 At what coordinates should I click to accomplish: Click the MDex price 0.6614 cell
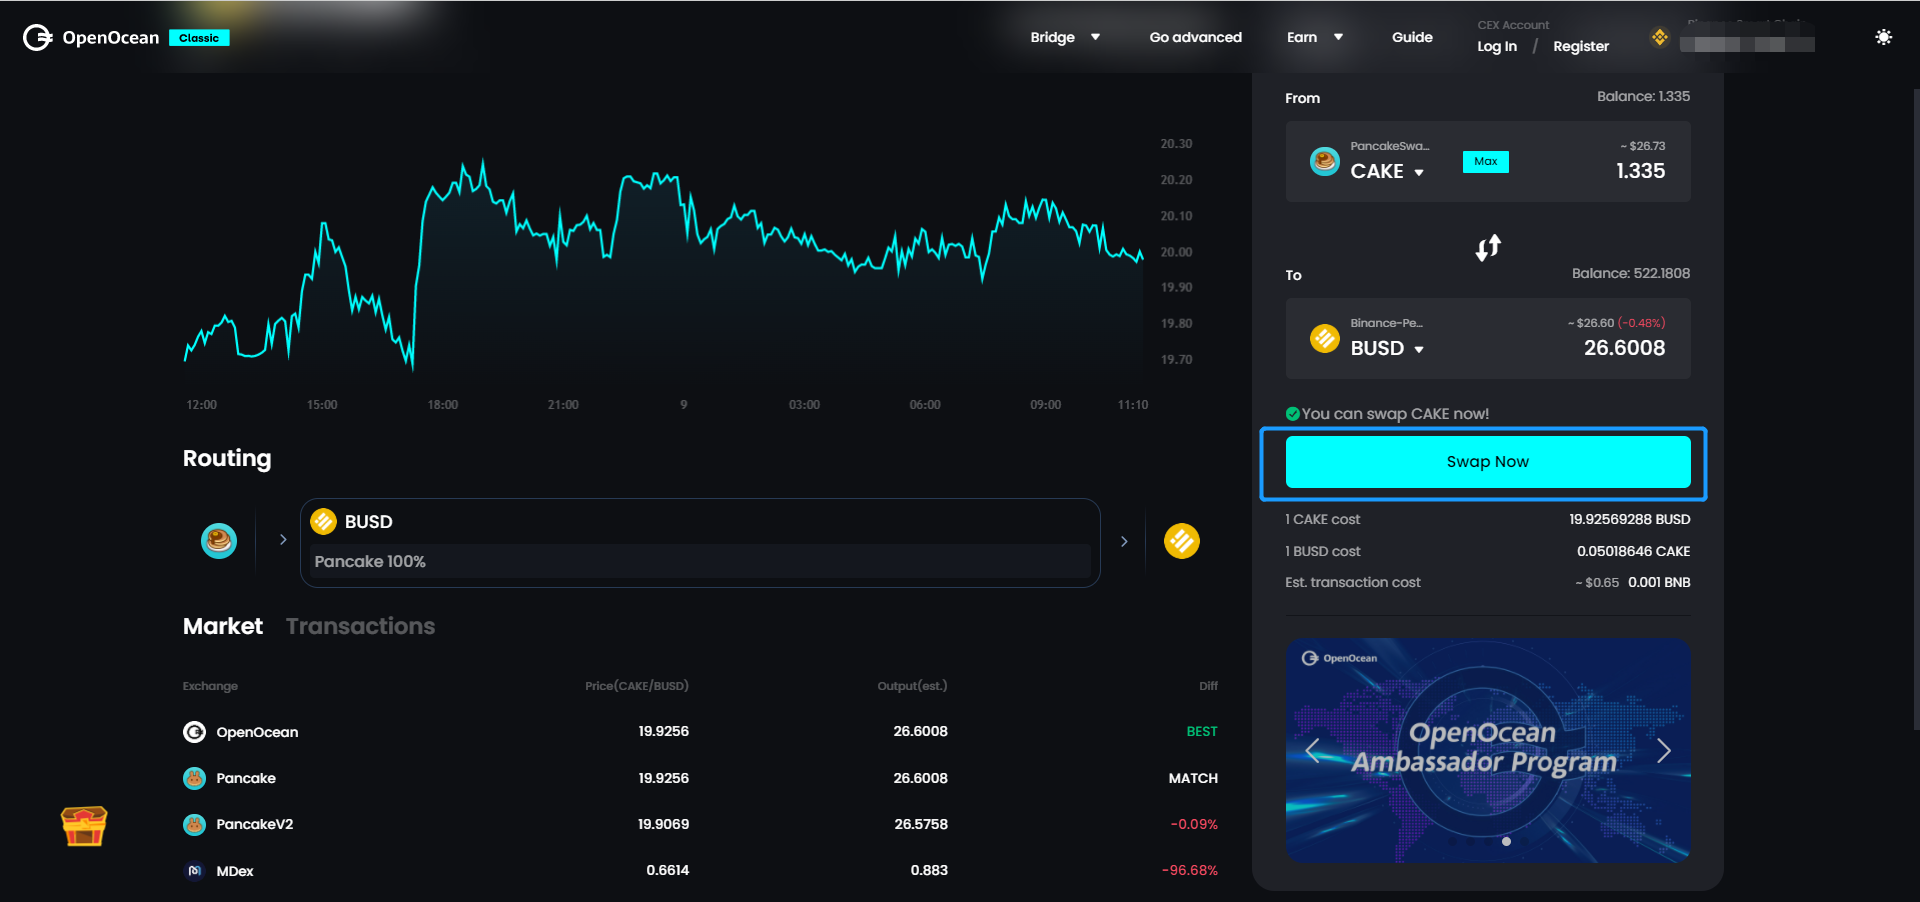click(x=668, y=870)
